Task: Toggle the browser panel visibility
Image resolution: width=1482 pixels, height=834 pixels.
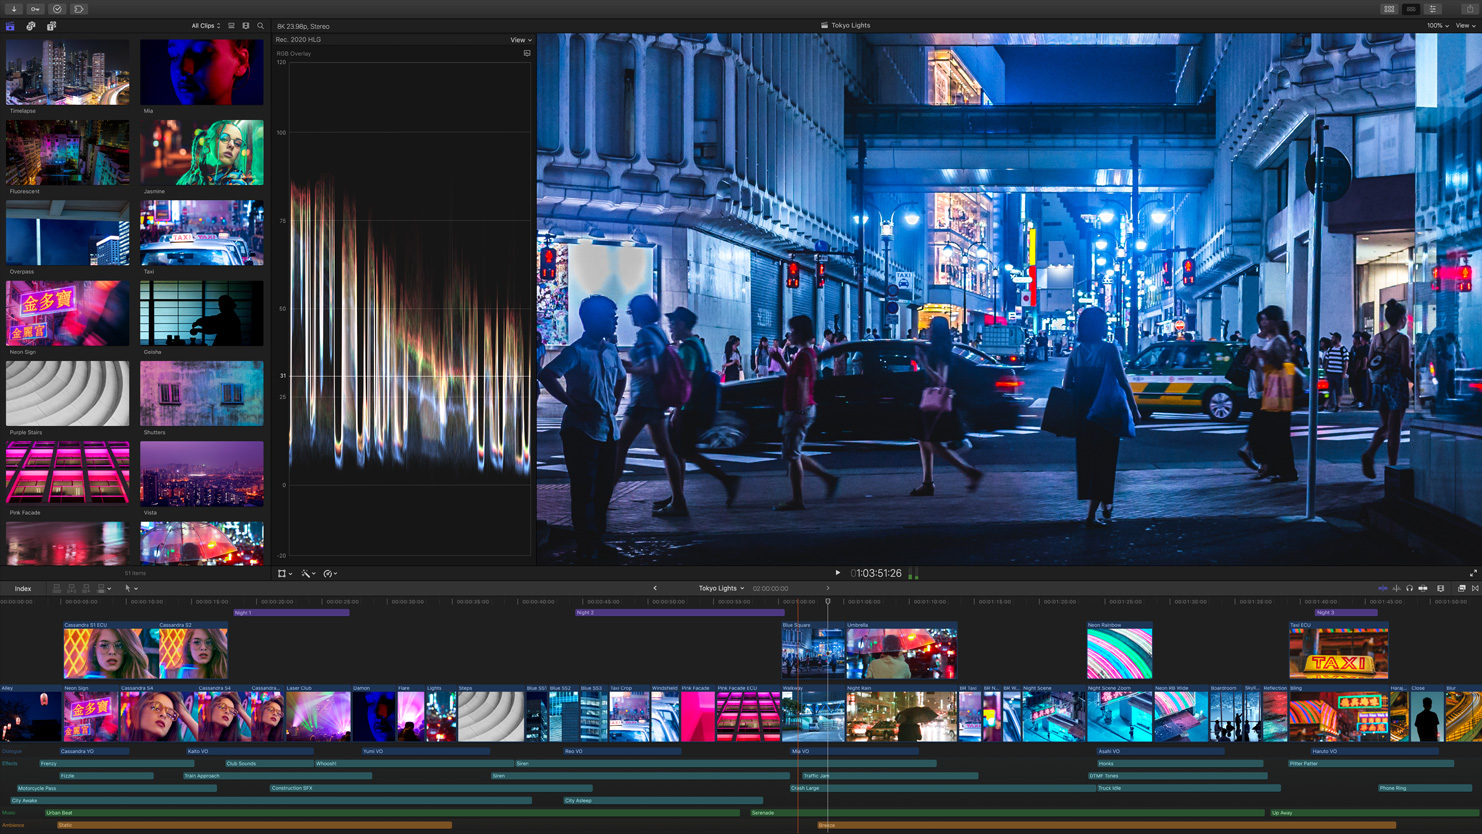Action: tap(1389, 9)
